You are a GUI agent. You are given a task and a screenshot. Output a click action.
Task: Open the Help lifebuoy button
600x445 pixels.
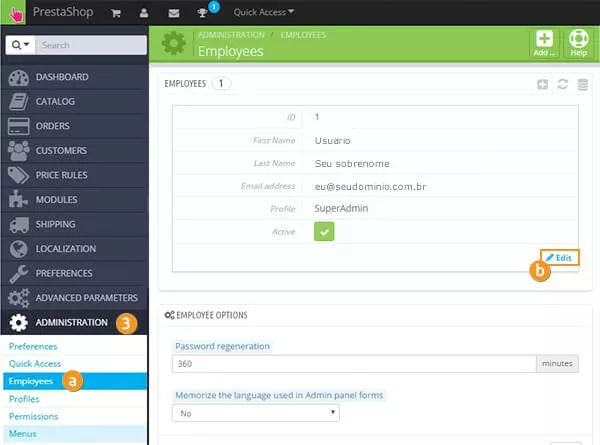pos(579,44)
